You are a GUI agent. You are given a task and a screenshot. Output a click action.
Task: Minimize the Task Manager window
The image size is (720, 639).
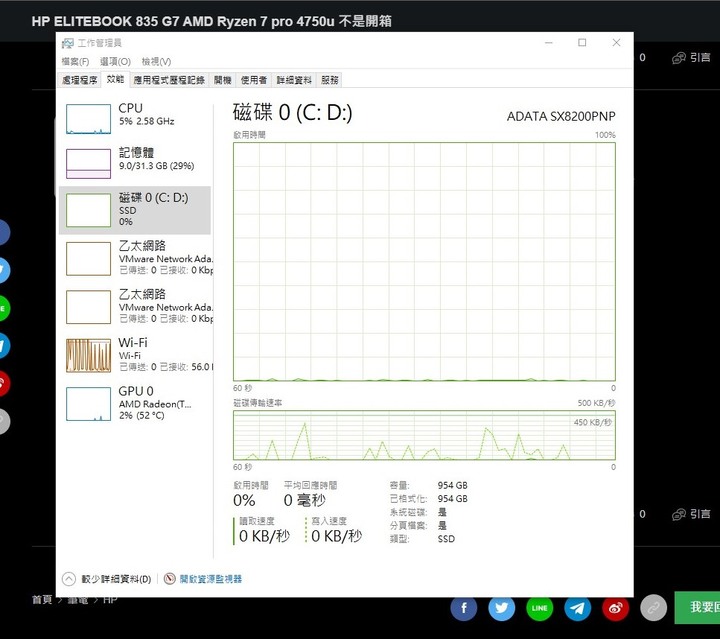[549, 43]
